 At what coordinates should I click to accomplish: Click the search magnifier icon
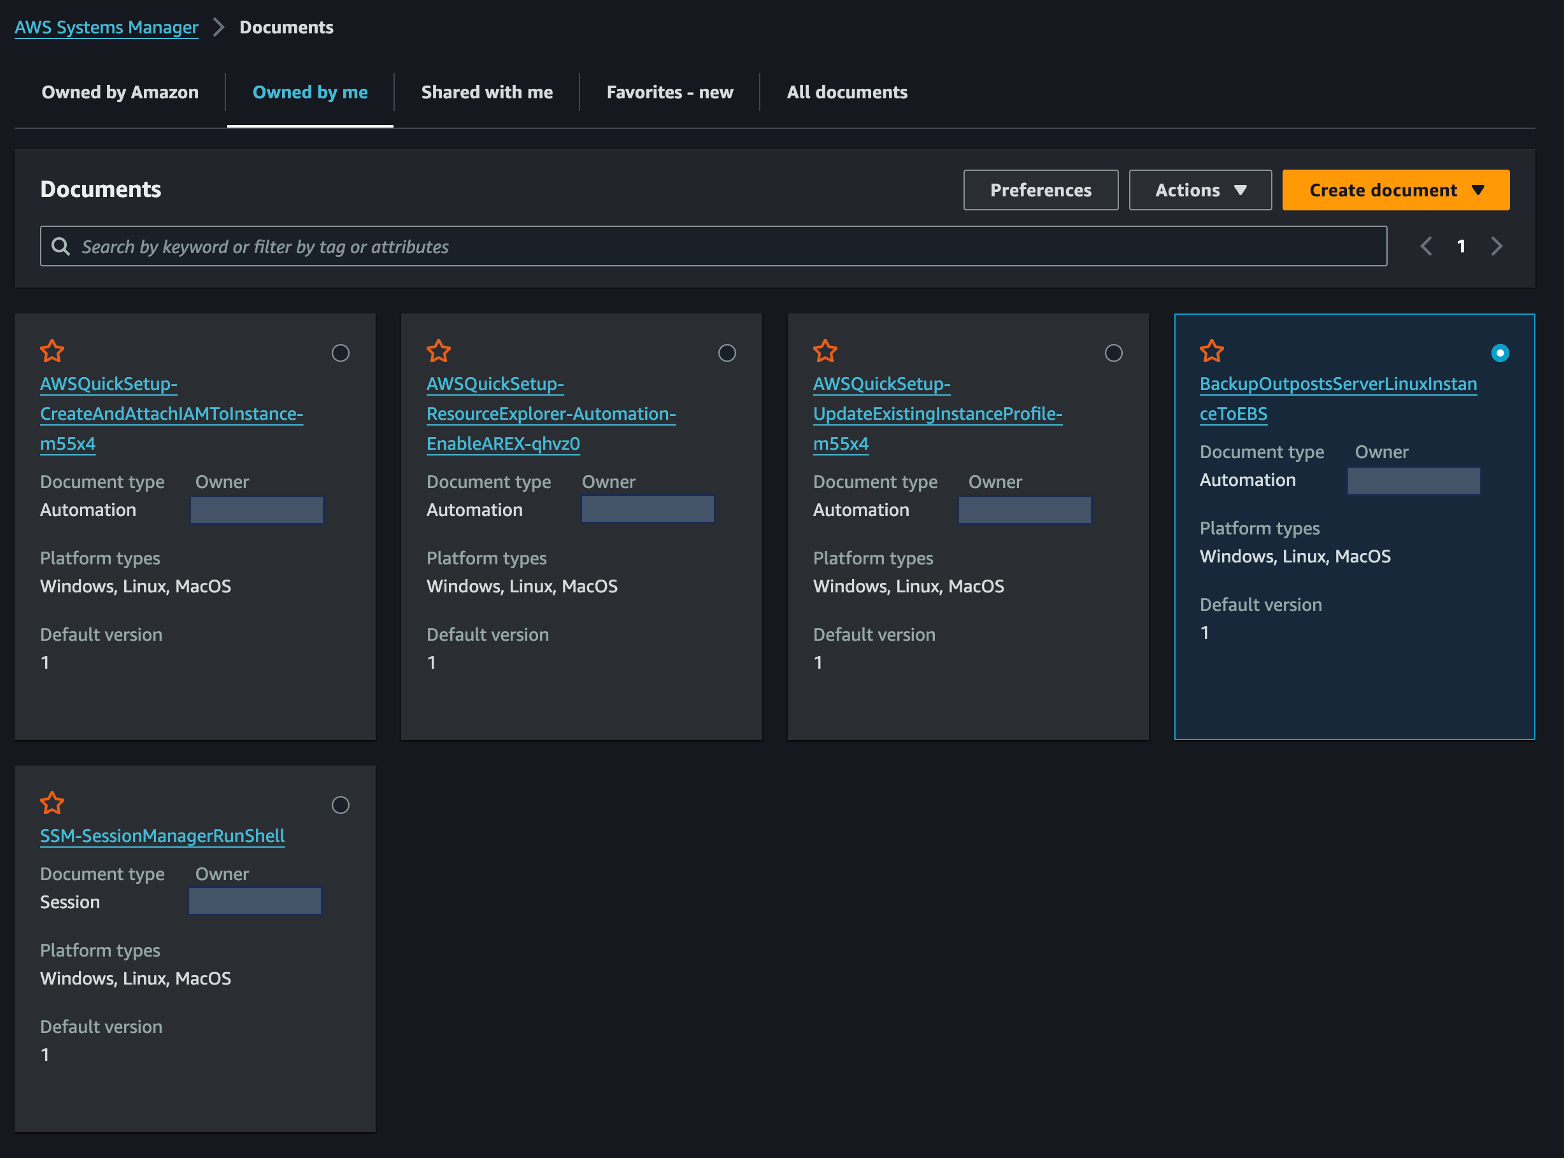(61, 246)
